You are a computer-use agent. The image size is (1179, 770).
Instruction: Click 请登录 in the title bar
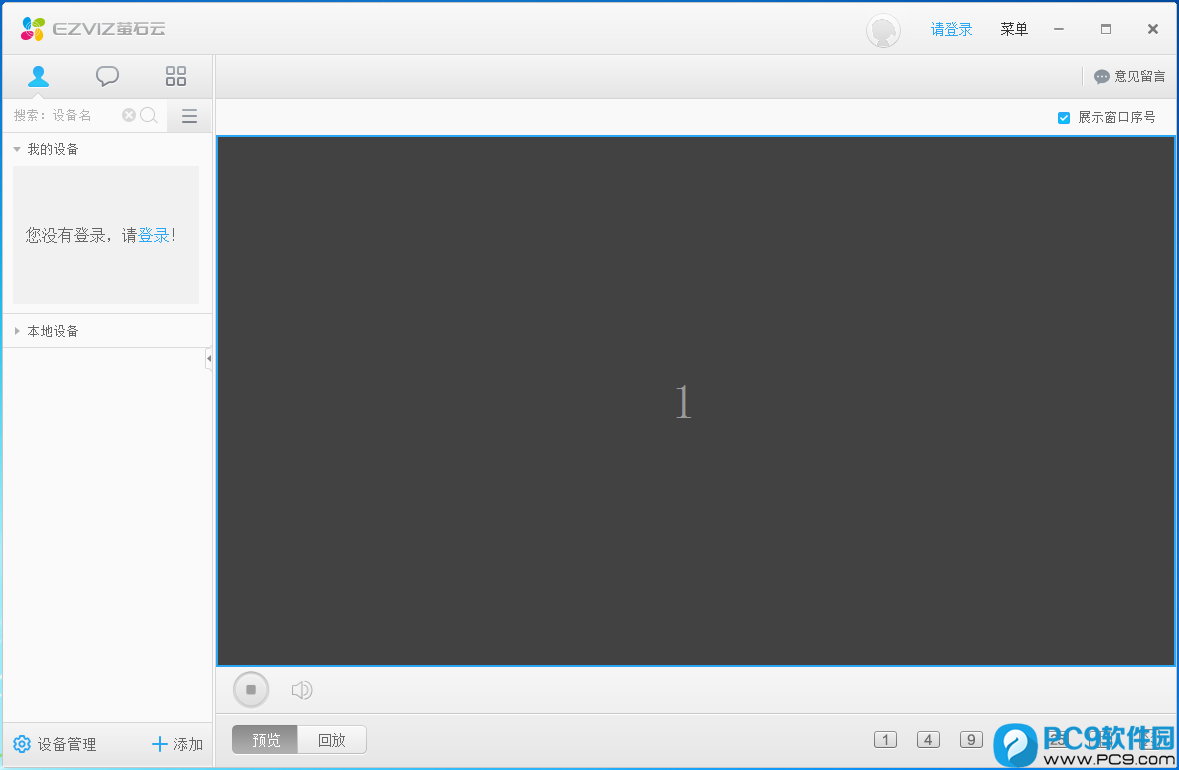click(951, 29)
